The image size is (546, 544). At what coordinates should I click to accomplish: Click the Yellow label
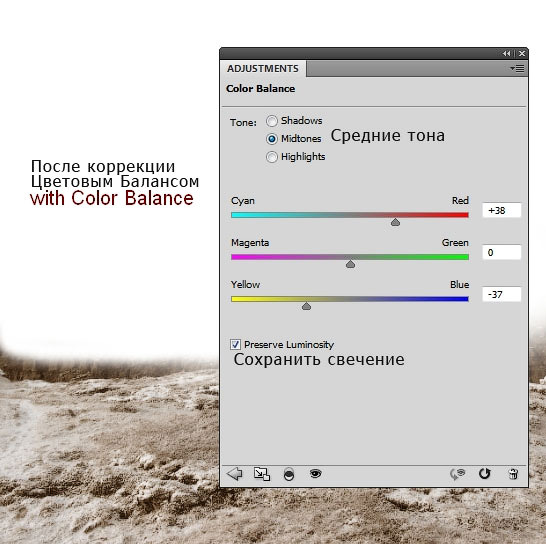click(245, 285)
